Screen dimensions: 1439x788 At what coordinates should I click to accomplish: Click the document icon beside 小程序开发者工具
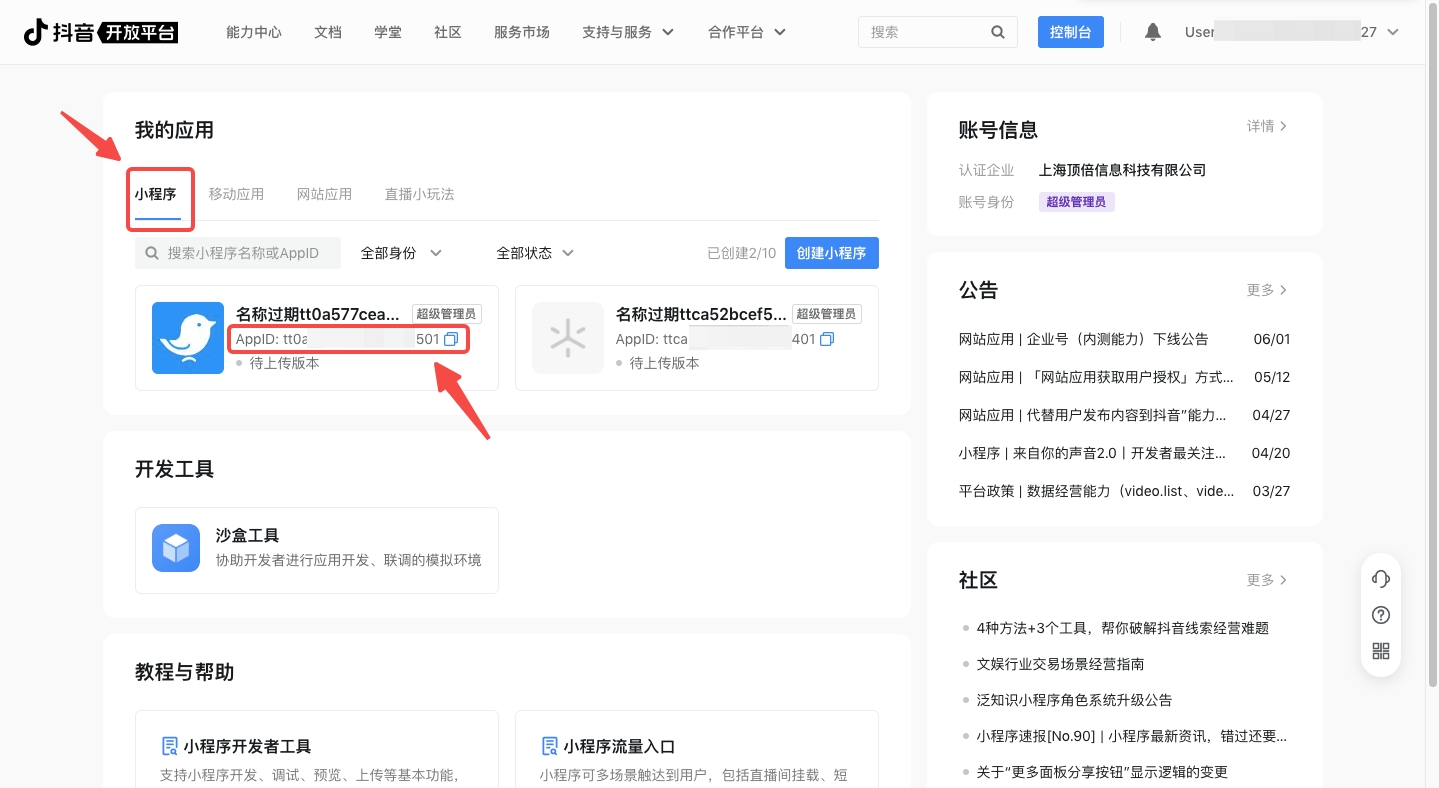click(169, 746)
